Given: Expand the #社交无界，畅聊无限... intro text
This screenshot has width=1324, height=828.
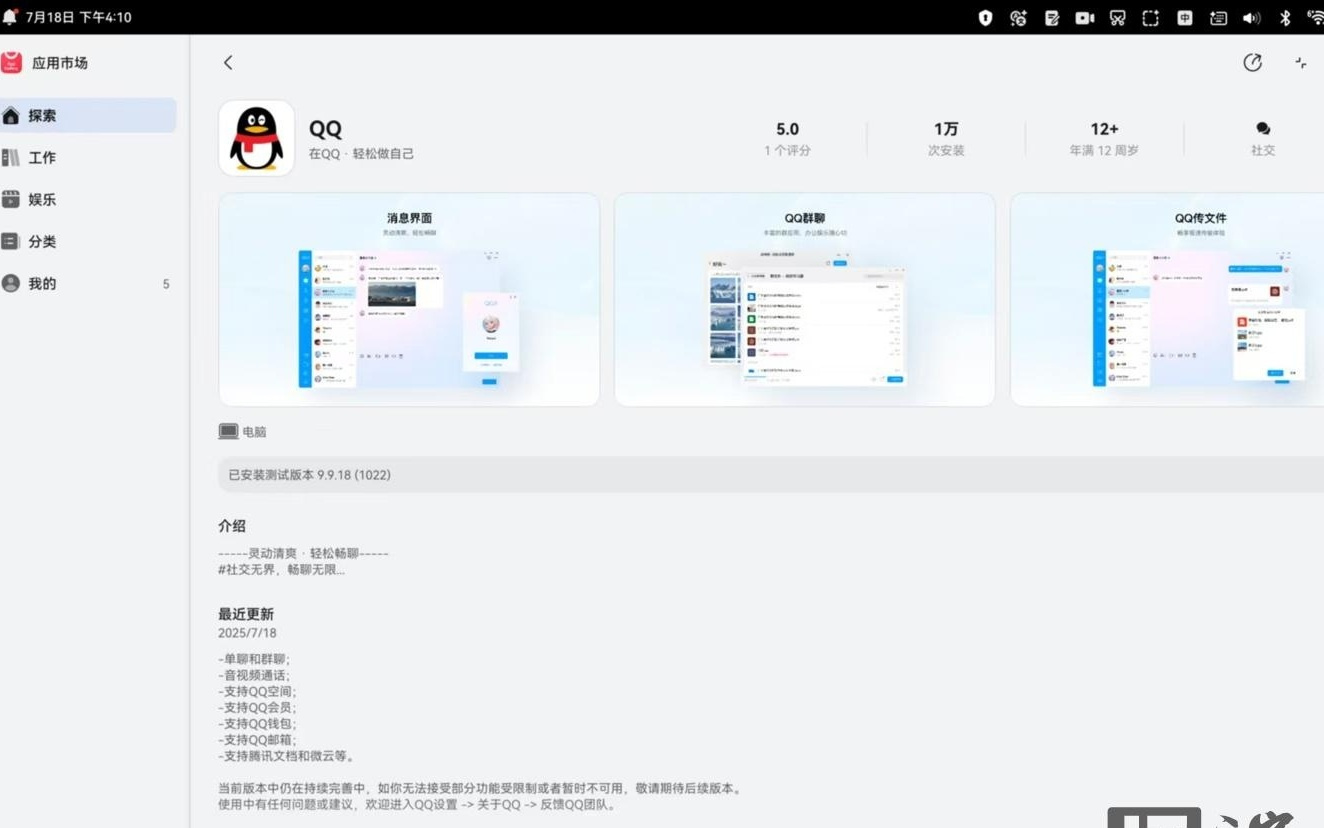Looking at the screenshot, I should (x=281, y=570).
